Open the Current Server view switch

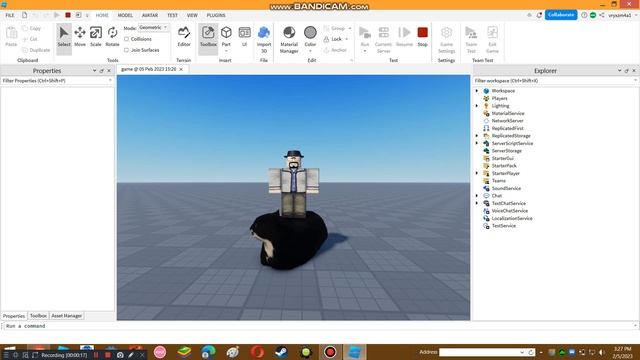[383, 39]
